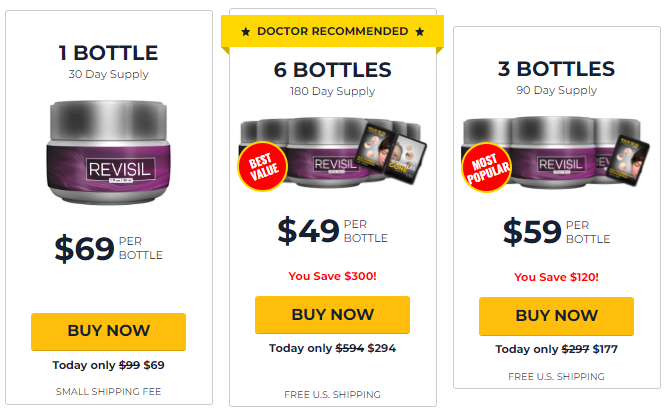Click the bonus ebook covers on 6-bottle pack
The height and width of the screenshot is (413, 668).
390,154
